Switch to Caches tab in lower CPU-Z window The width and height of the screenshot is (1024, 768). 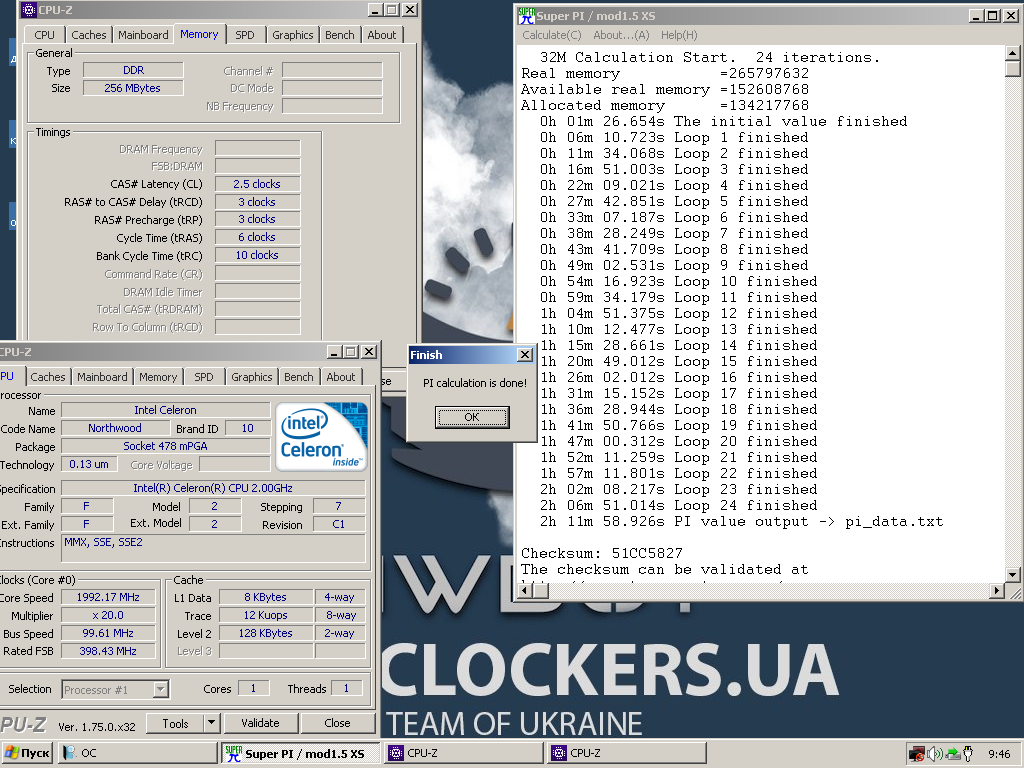(48, 377)
